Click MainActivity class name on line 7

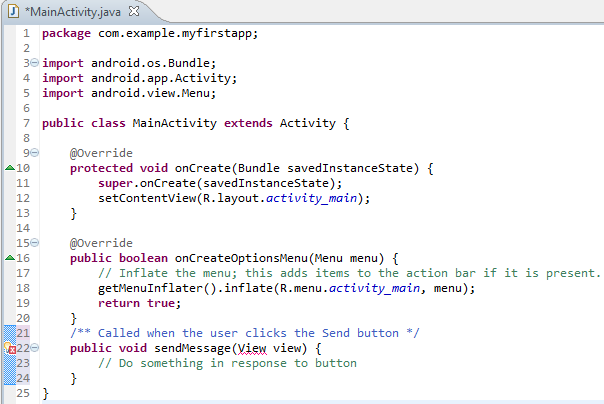[174, 123]
